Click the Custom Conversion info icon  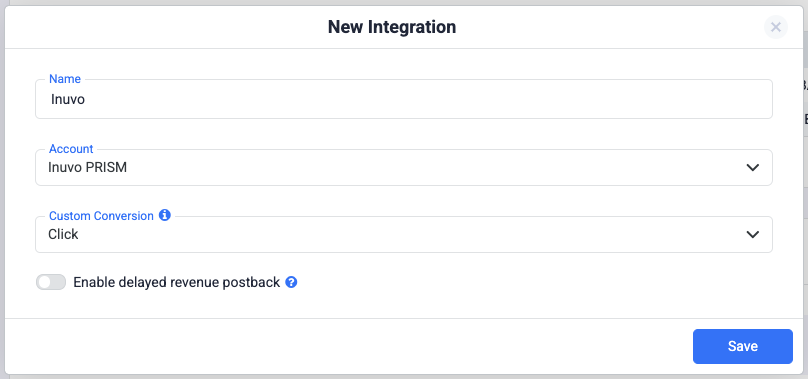[x=164, y=215]
